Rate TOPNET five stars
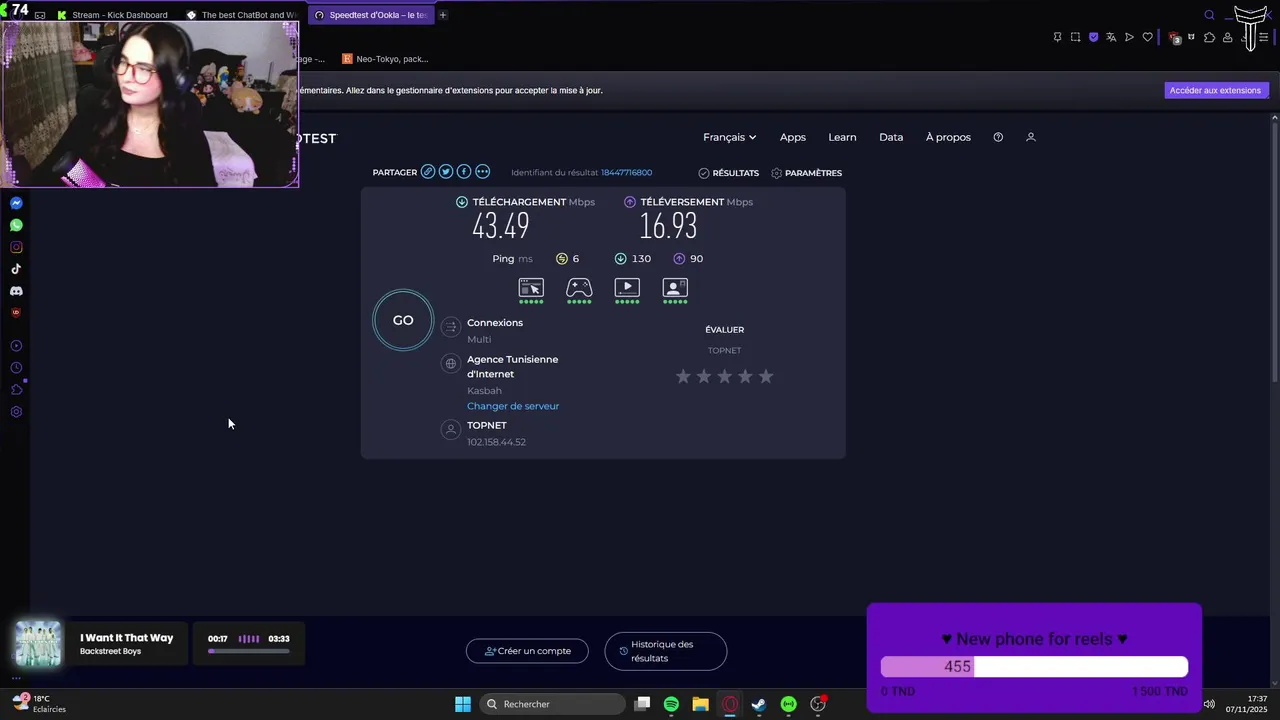 [x=766, y=376]
